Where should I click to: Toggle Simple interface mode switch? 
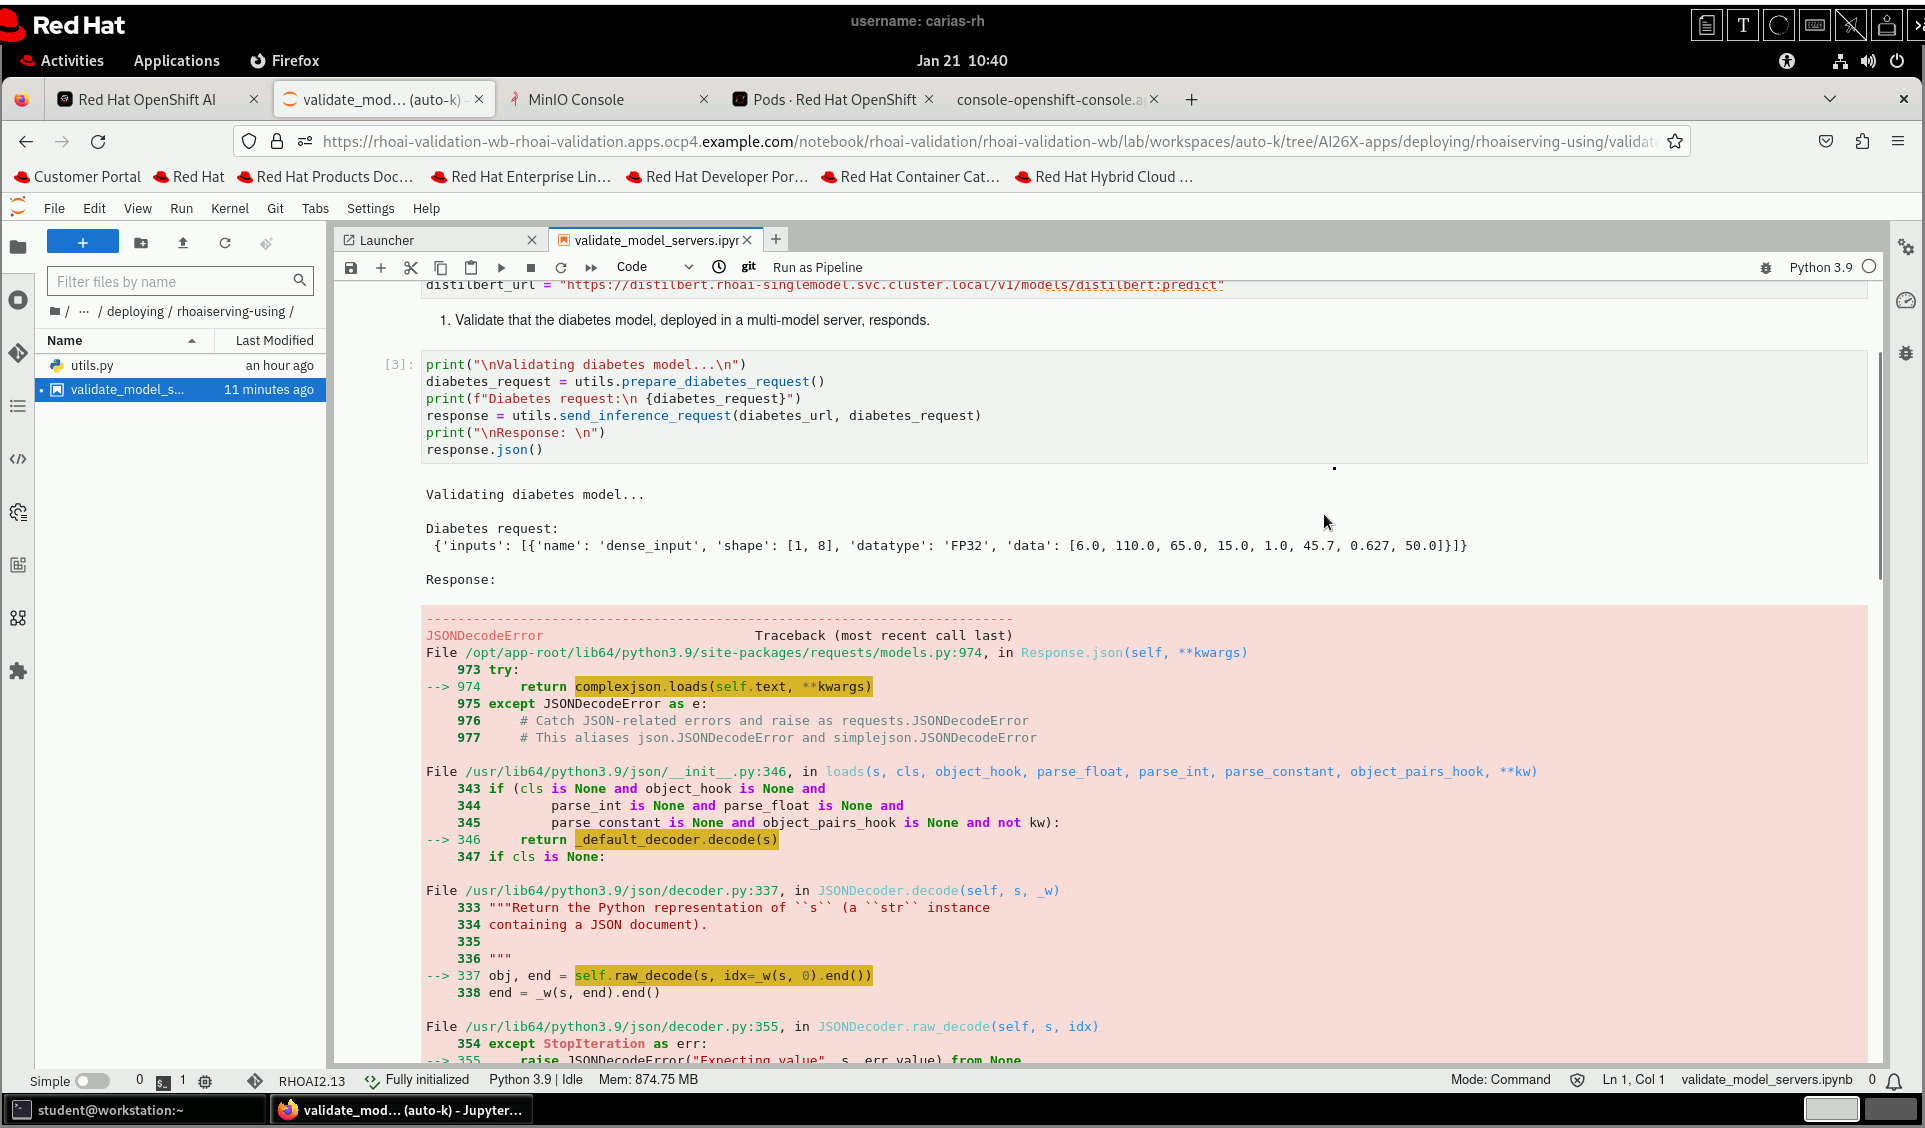92,1081
